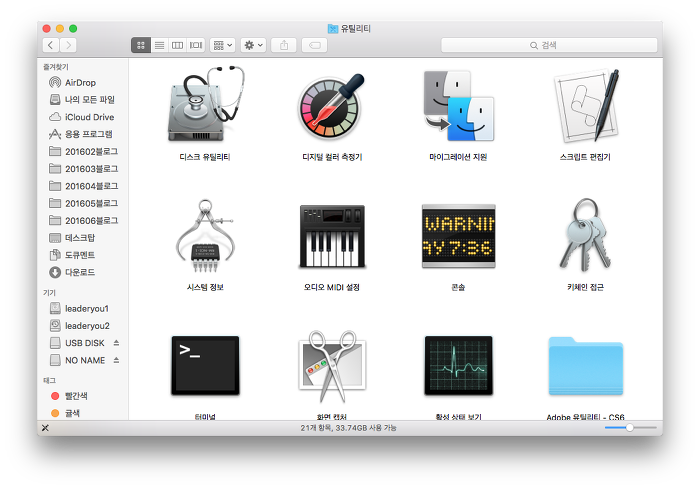The height and width of the screenshot is (489, 700).
Task: Select 응용 프로그램 in sidebar
Action: pyautogui.click(x=80, y=134)
